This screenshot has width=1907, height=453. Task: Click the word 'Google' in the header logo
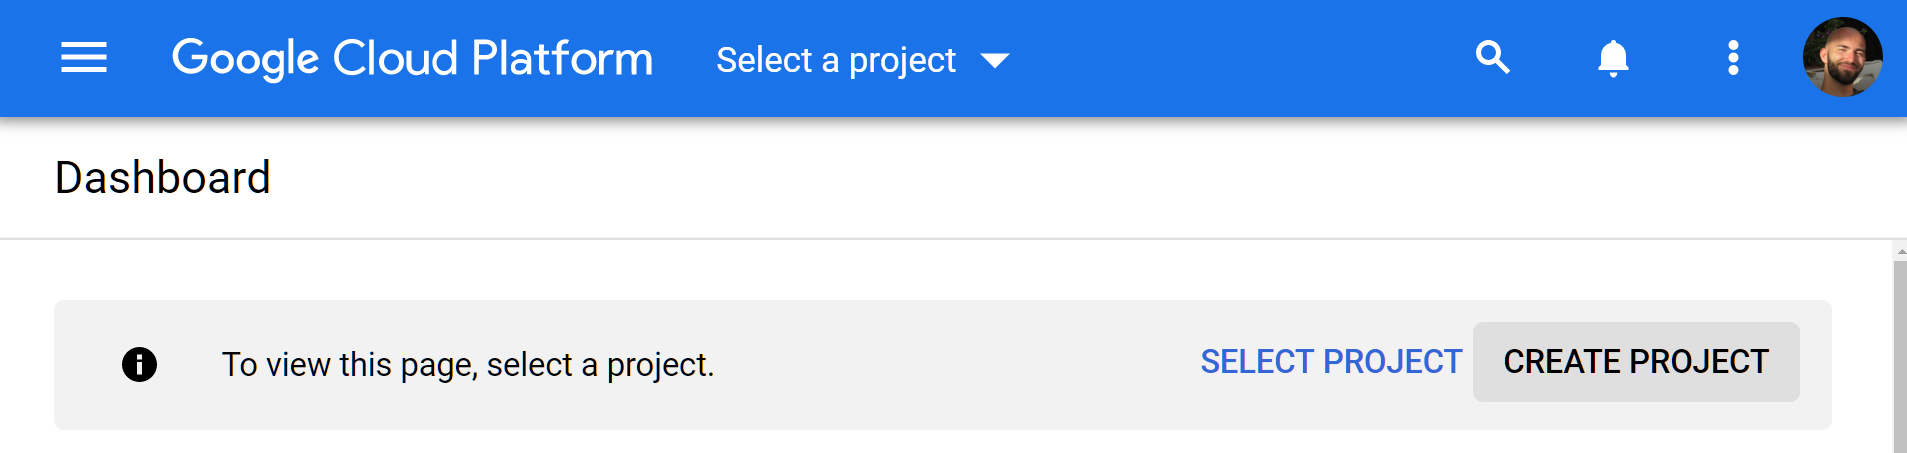coord(245,59)
